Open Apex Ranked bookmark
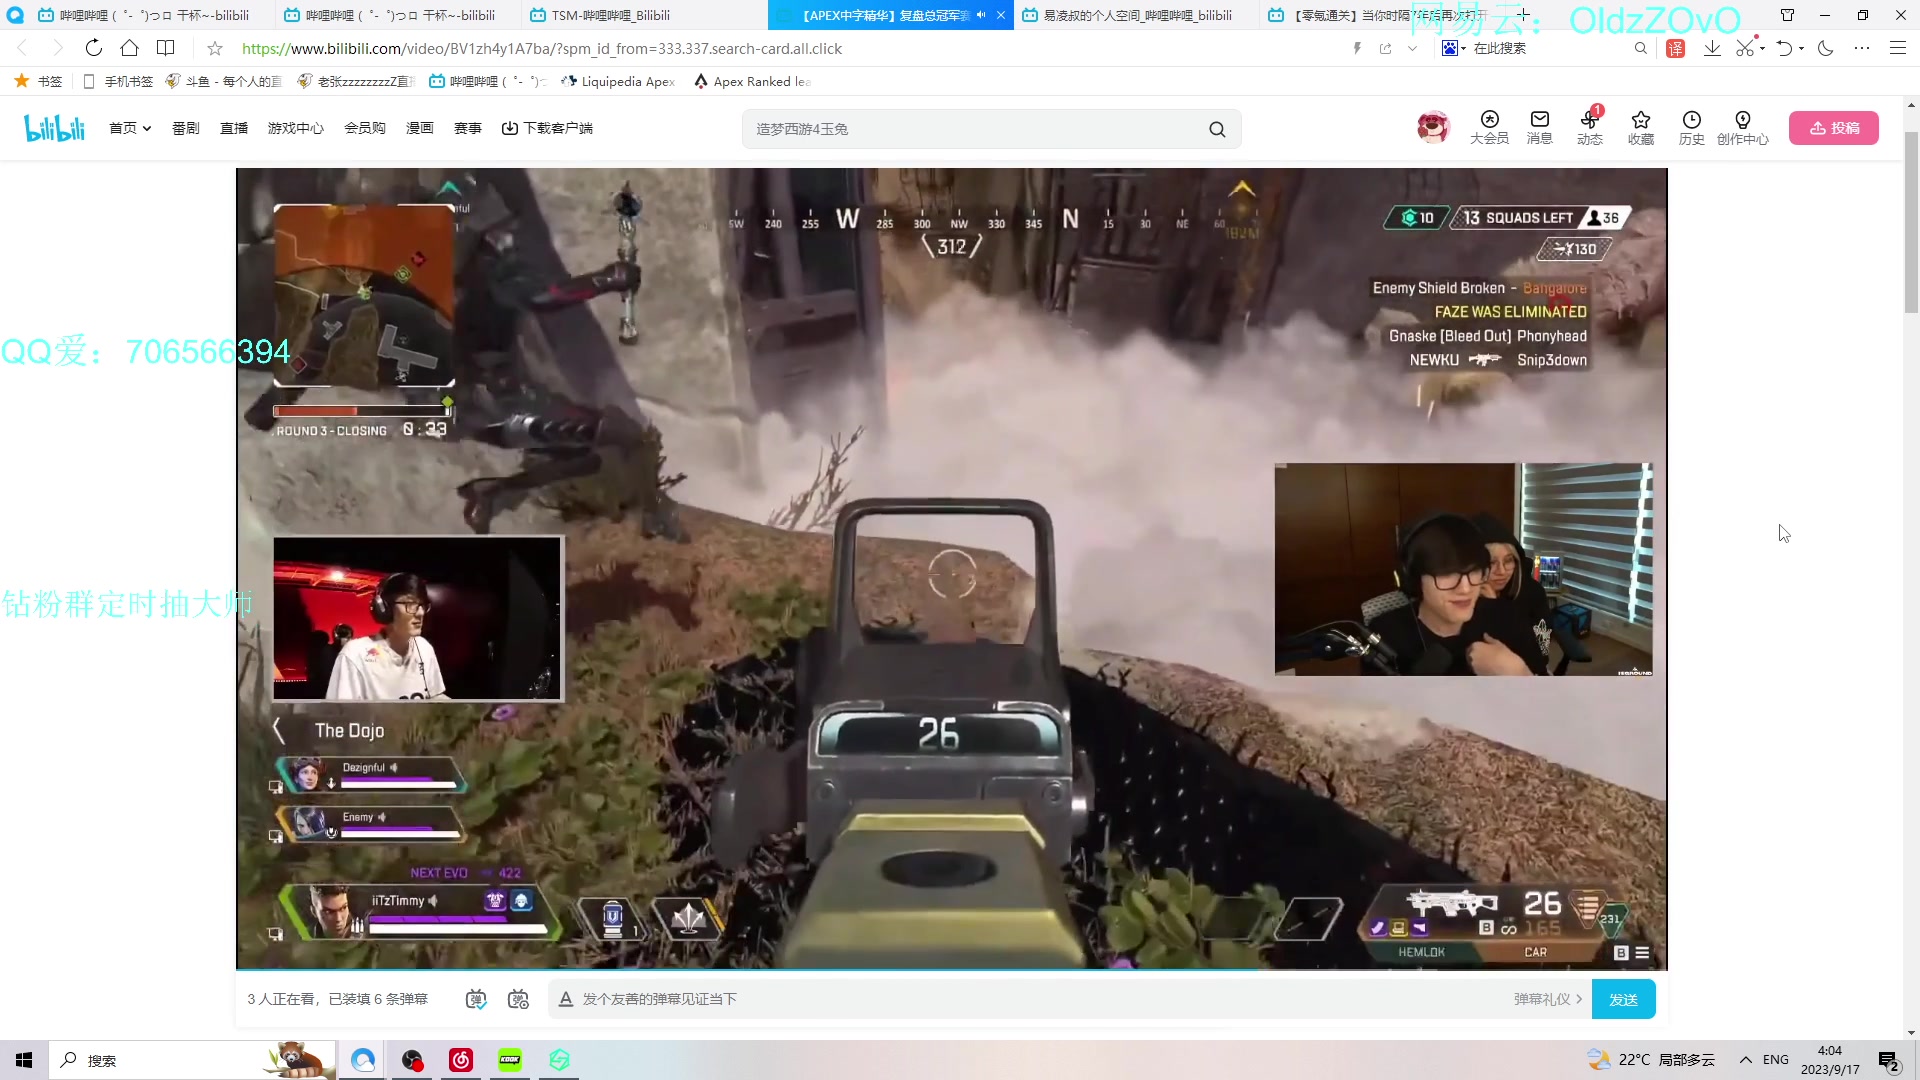The image size is (1920, 1080). [x=752, y=81]
